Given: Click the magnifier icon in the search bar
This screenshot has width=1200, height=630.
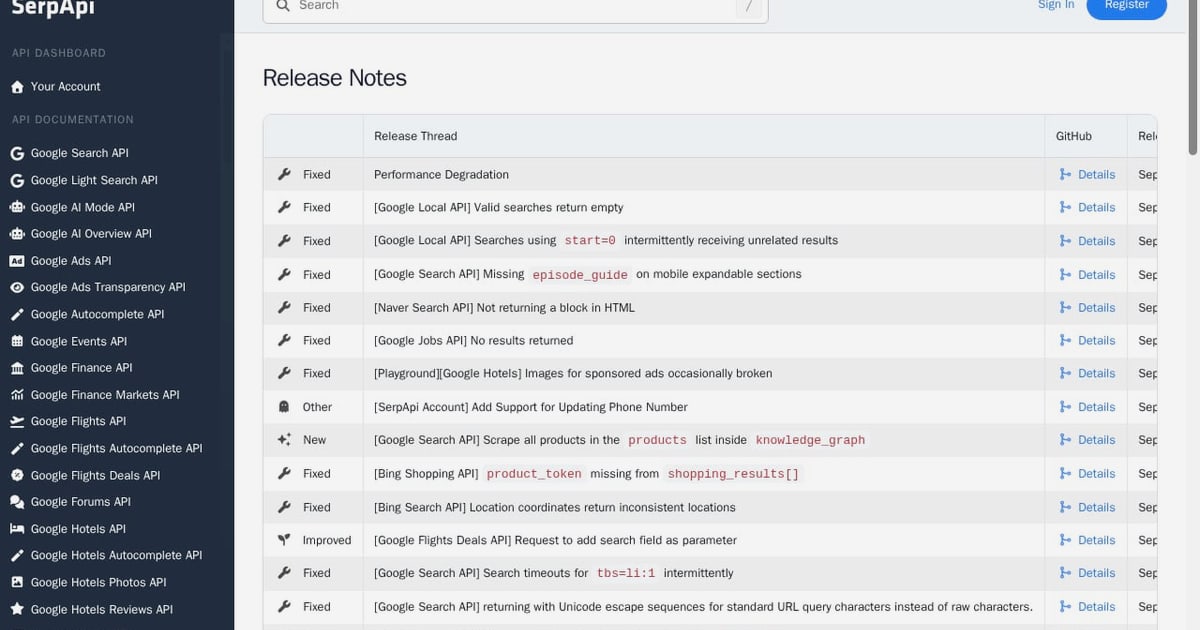Looking at the screenshot, I should pos(282,5).
